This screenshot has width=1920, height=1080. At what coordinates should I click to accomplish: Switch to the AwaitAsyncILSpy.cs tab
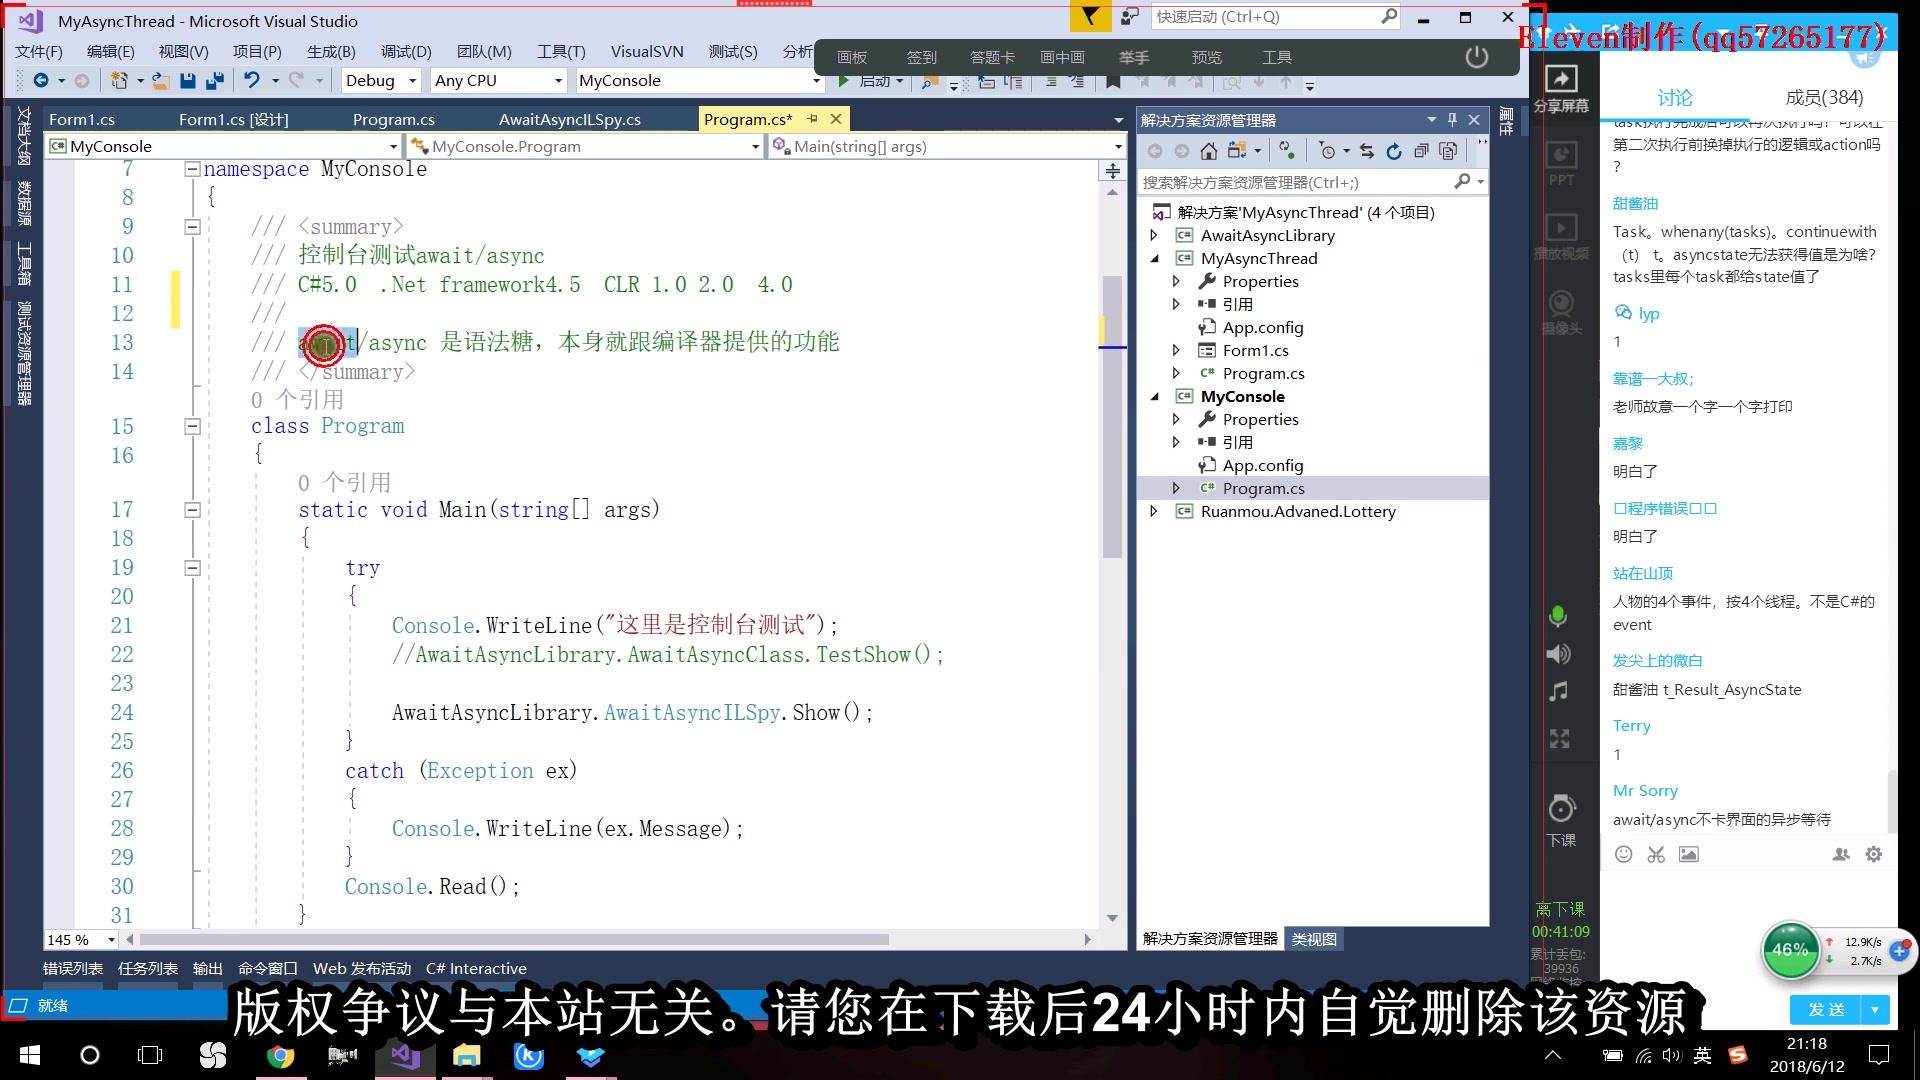point(569,120)
